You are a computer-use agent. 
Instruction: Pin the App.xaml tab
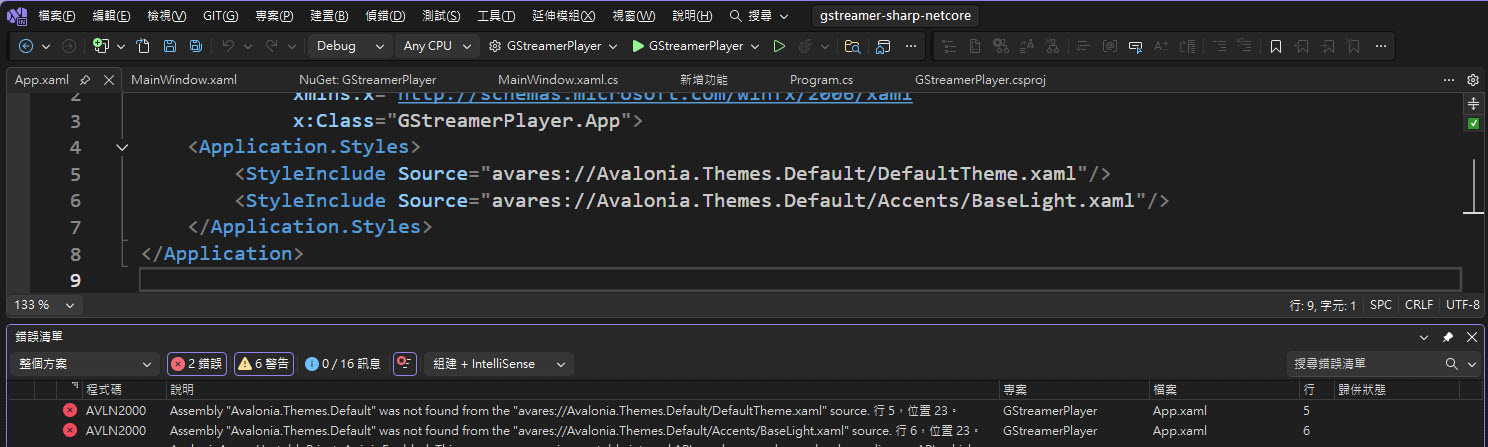(85, 80)
